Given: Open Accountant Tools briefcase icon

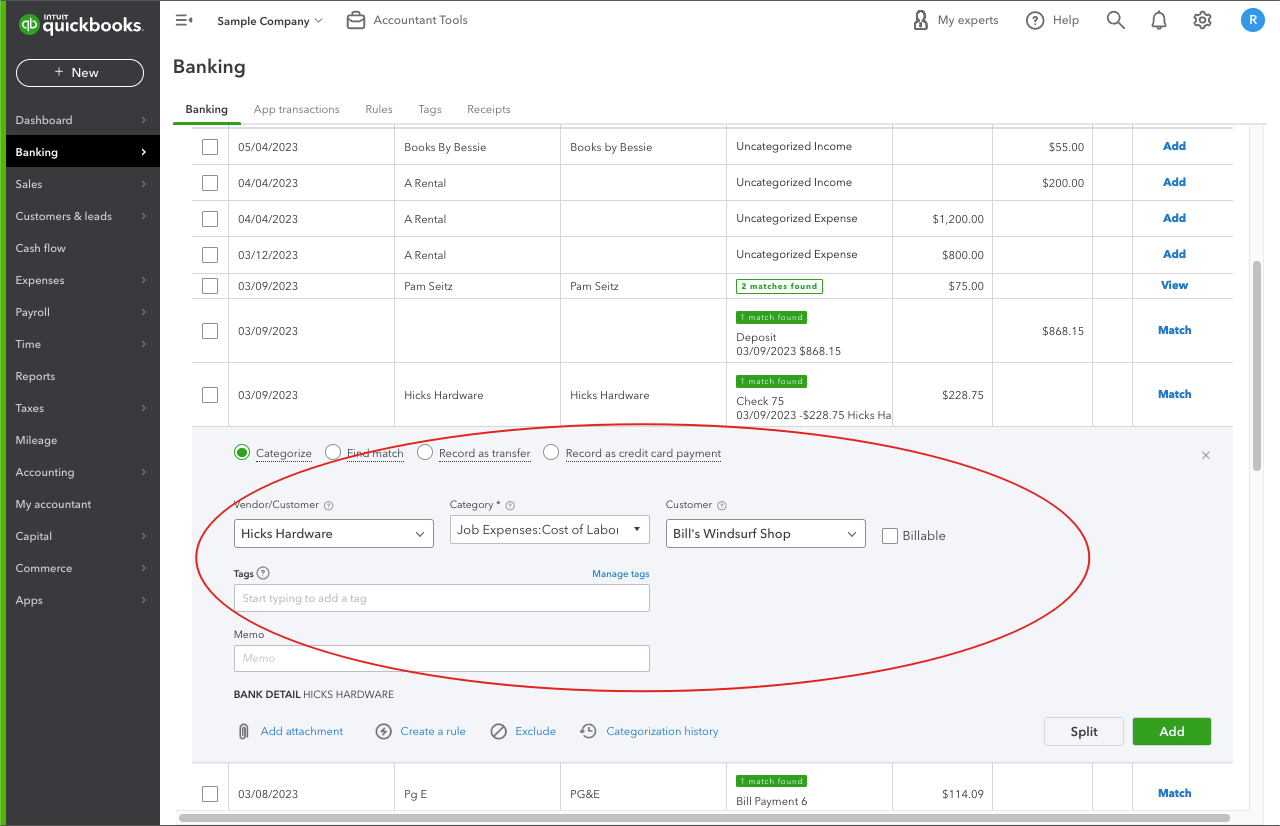Looking at the screenshot, I should 356,20.
